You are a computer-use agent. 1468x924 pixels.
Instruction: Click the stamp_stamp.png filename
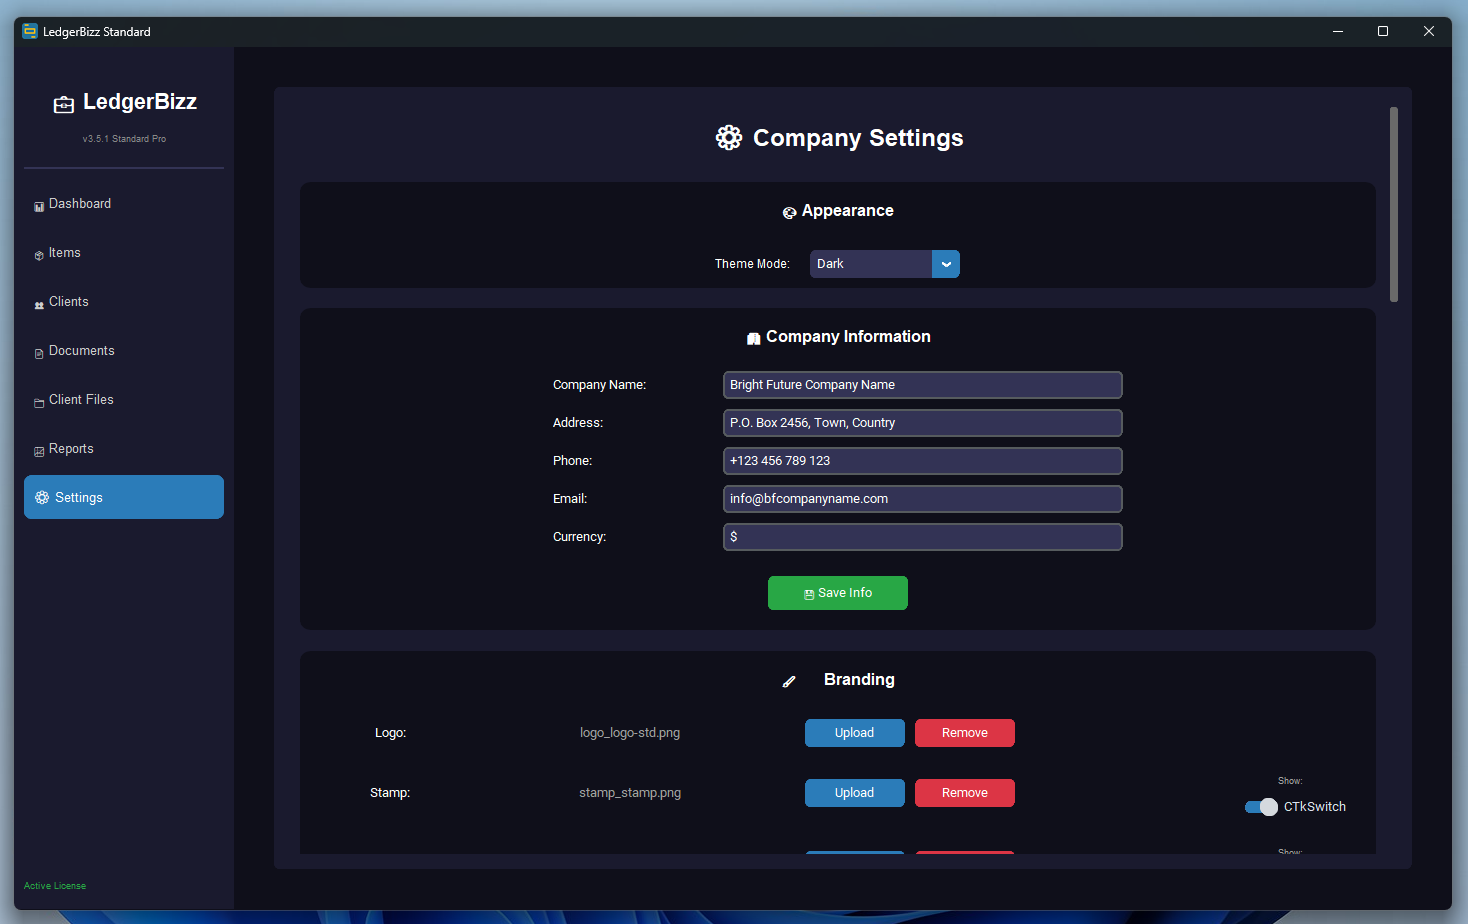coord(630,793)
